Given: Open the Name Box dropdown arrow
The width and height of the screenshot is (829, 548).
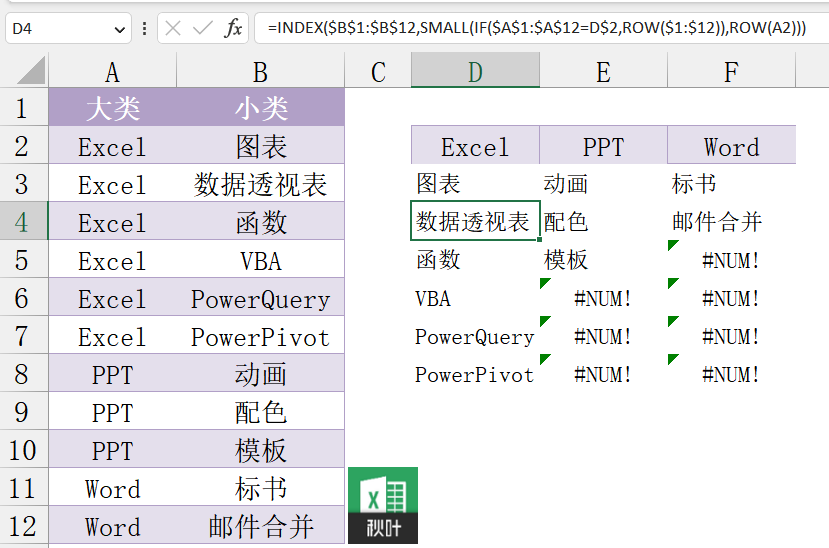Looking at the screenshot, I should (x=119, y=30).
